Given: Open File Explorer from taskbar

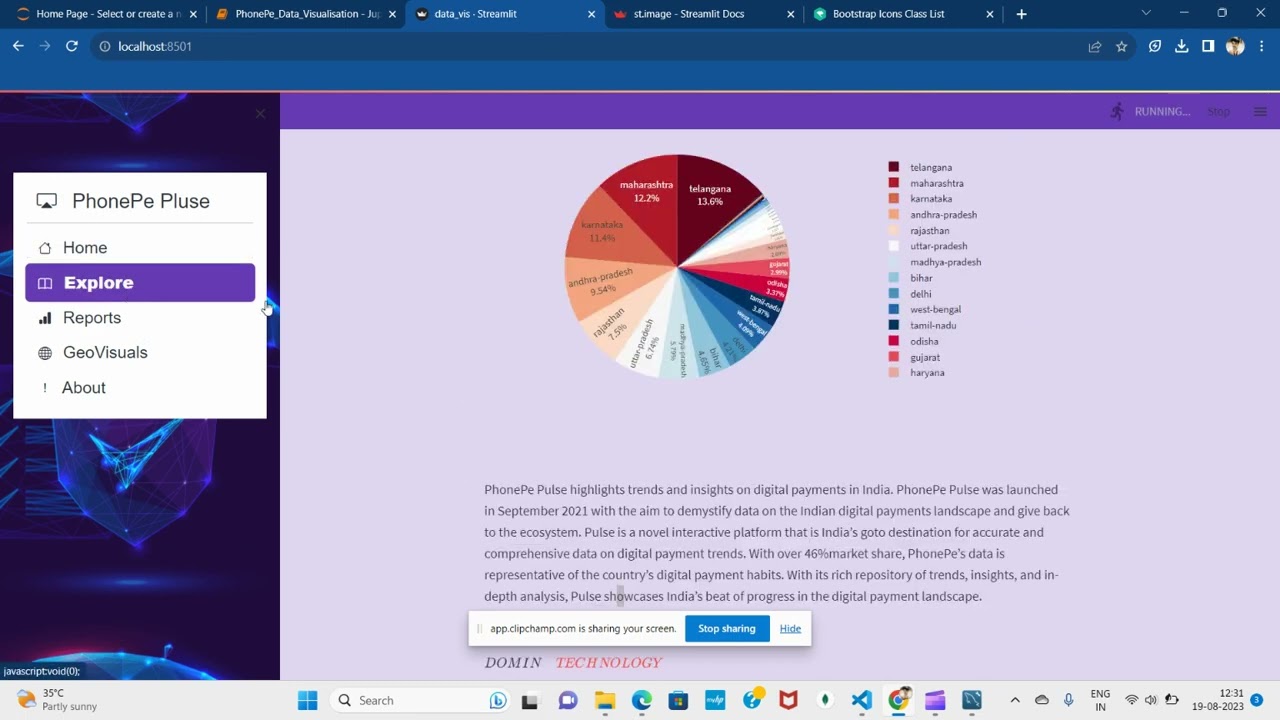Looking at the screenshot, I should pos(605,700).
